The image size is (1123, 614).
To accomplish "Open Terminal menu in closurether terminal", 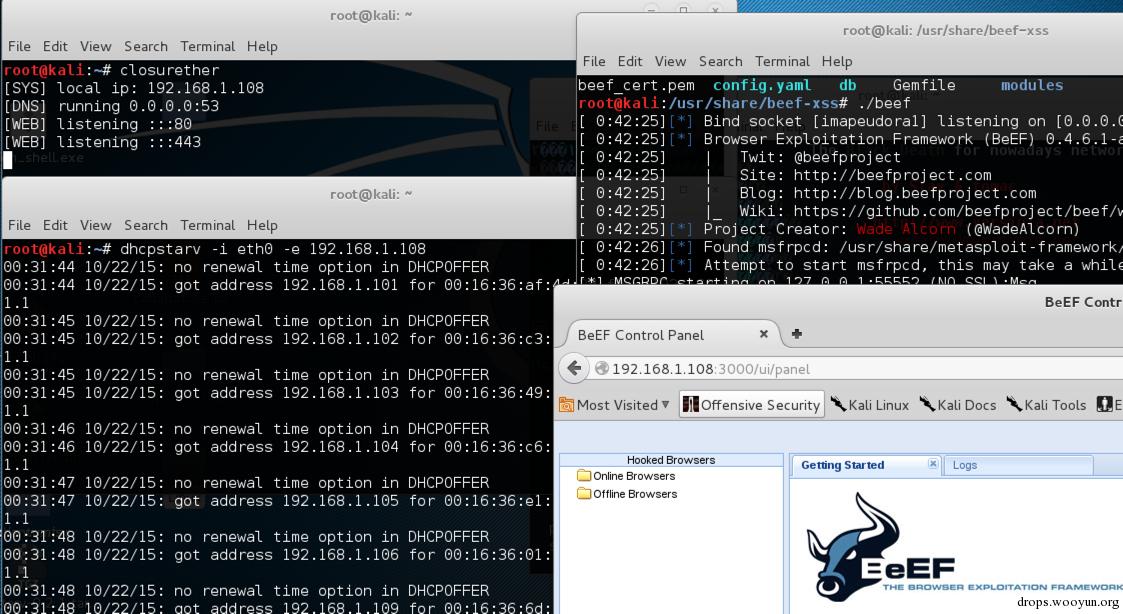I will point(208,47).
